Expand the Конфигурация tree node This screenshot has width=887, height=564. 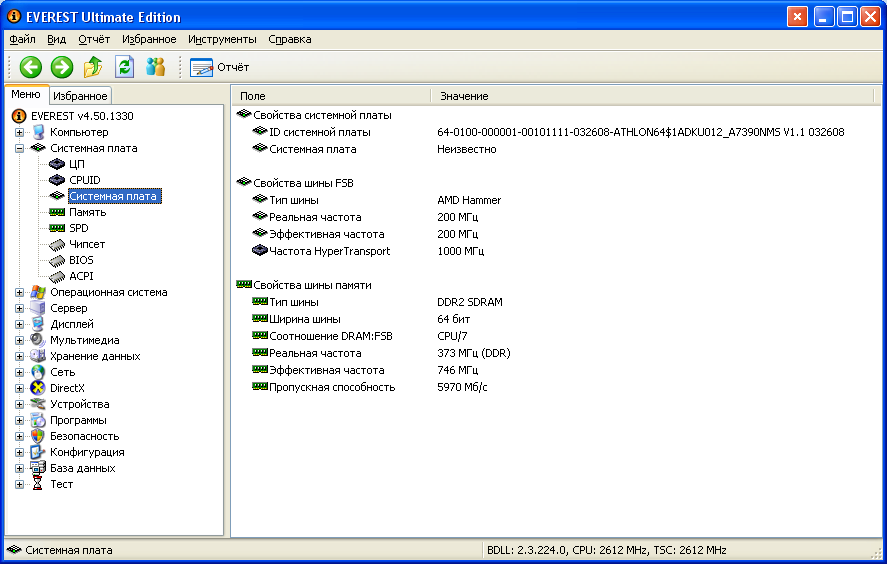(x=19, y=453)
